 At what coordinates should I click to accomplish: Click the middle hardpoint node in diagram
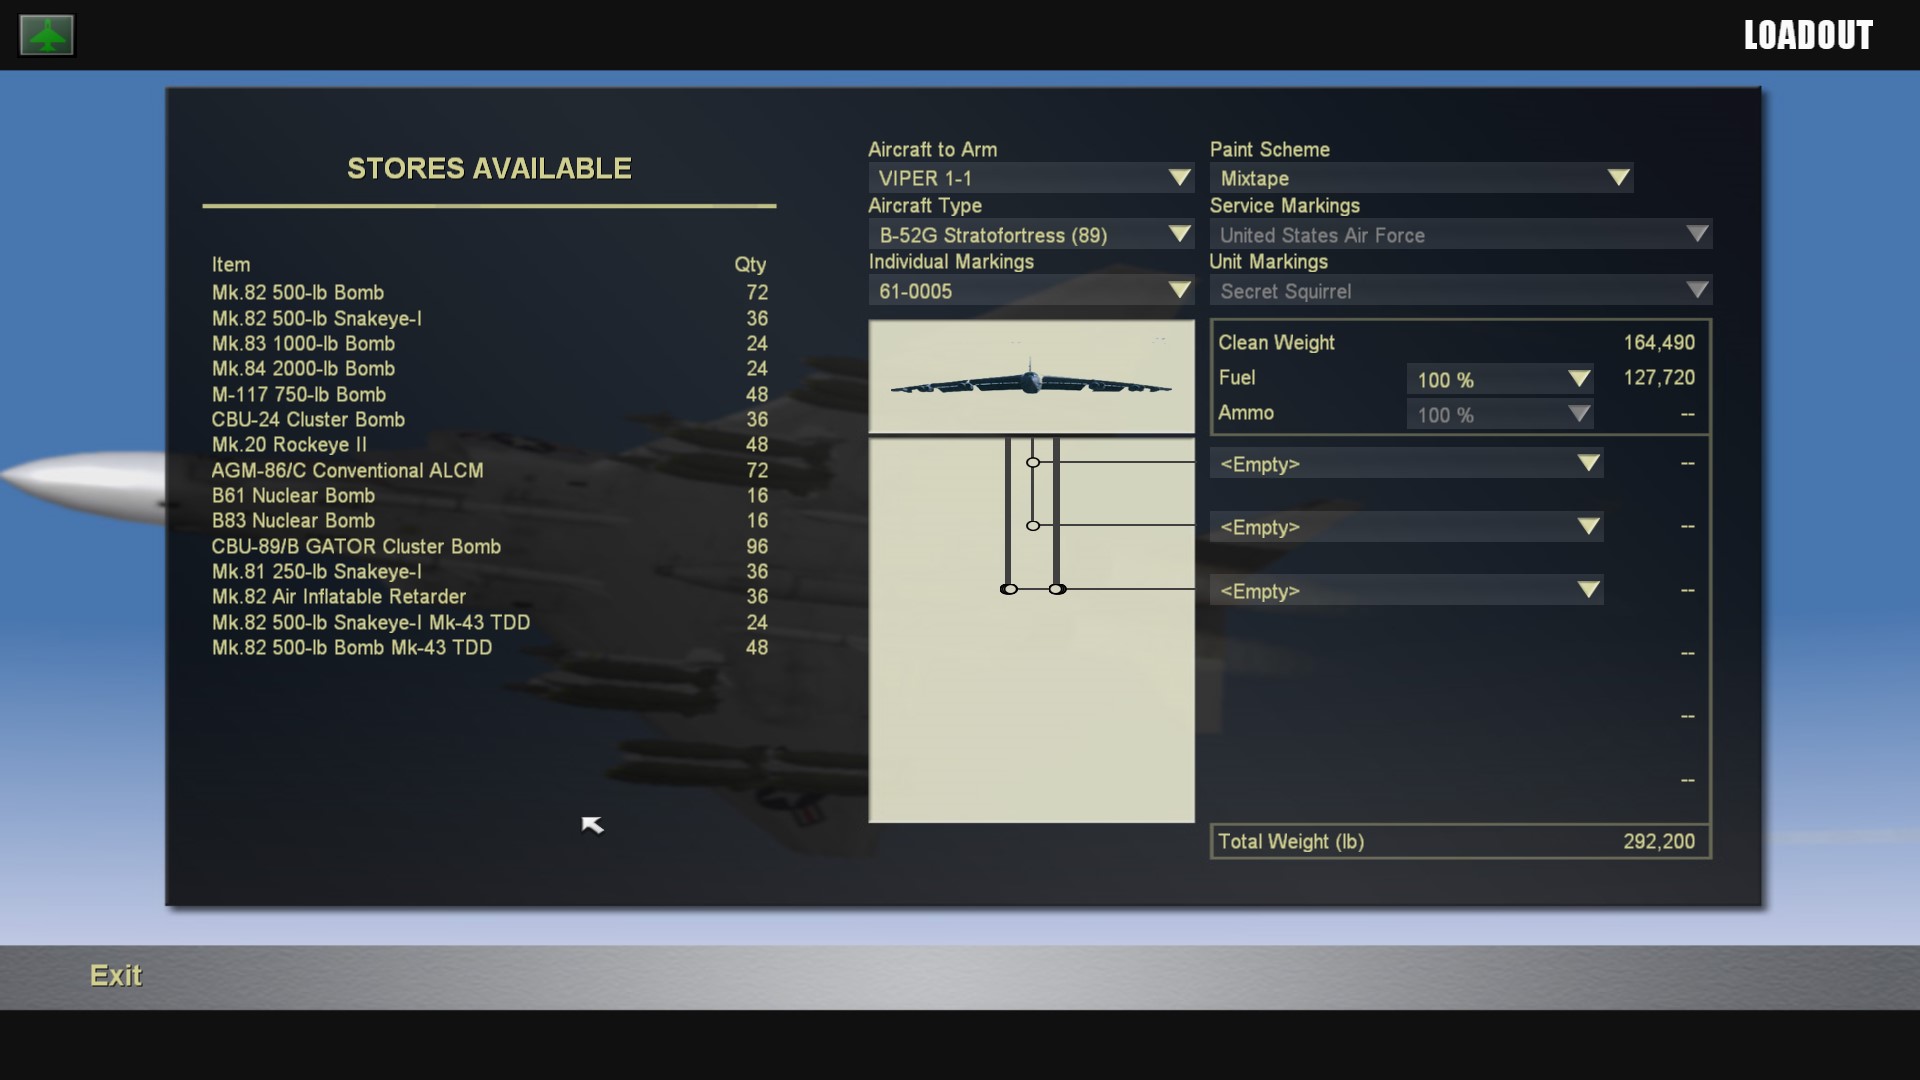tap(1033, 525)
